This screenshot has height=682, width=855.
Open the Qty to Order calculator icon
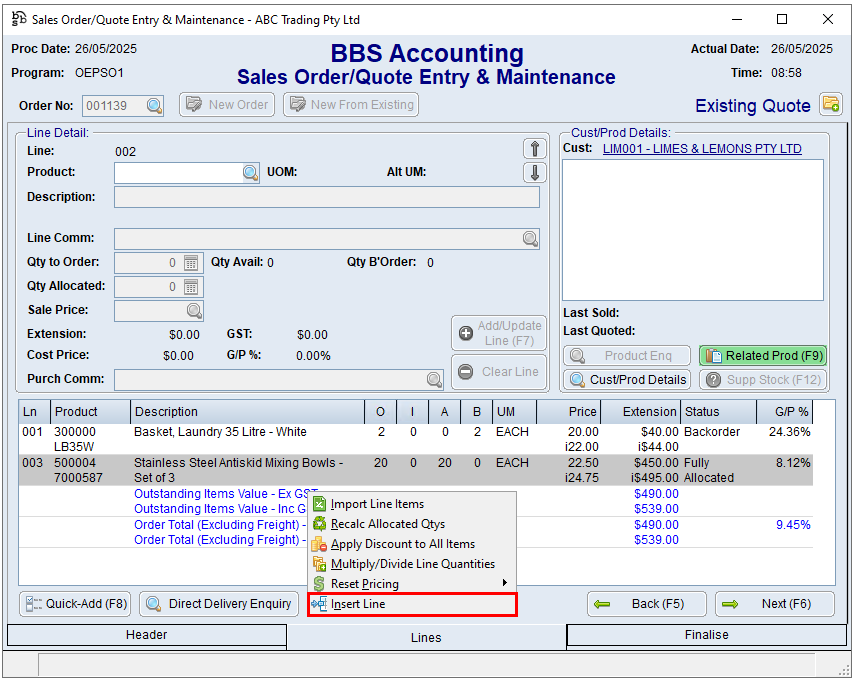click(192, 263)
